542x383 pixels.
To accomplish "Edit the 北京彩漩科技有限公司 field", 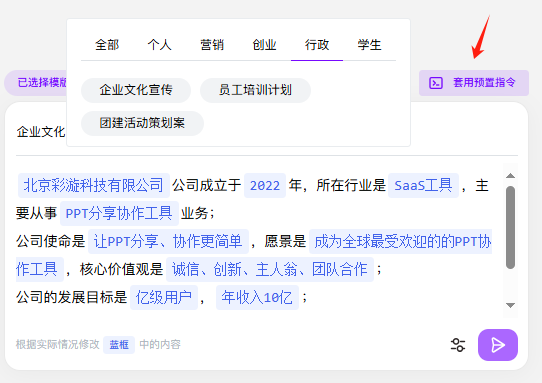I will (93, 186).
